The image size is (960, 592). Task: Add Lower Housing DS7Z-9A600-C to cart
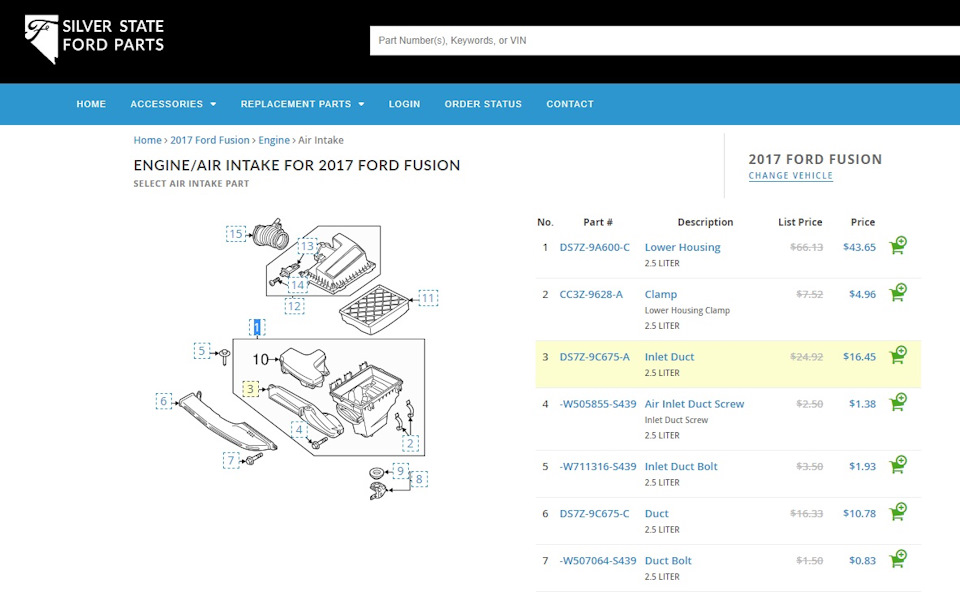(898, 245)
